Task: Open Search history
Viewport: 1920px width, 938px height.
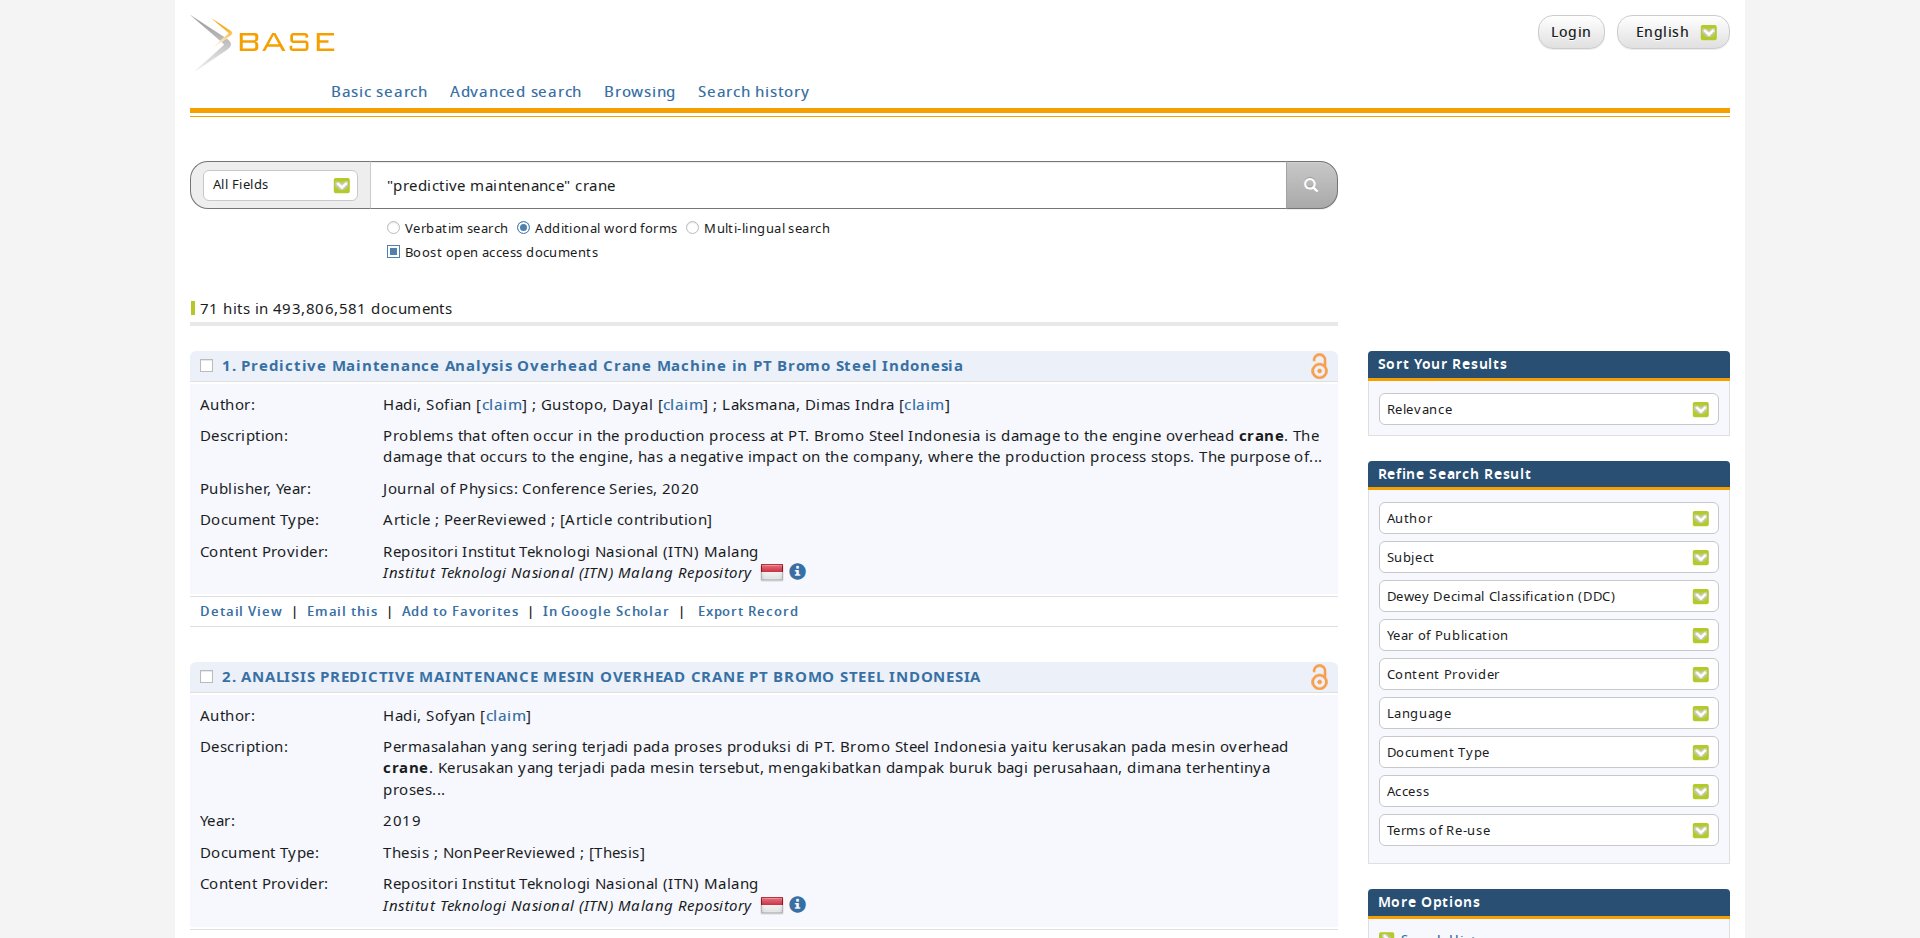Action: 753,92
